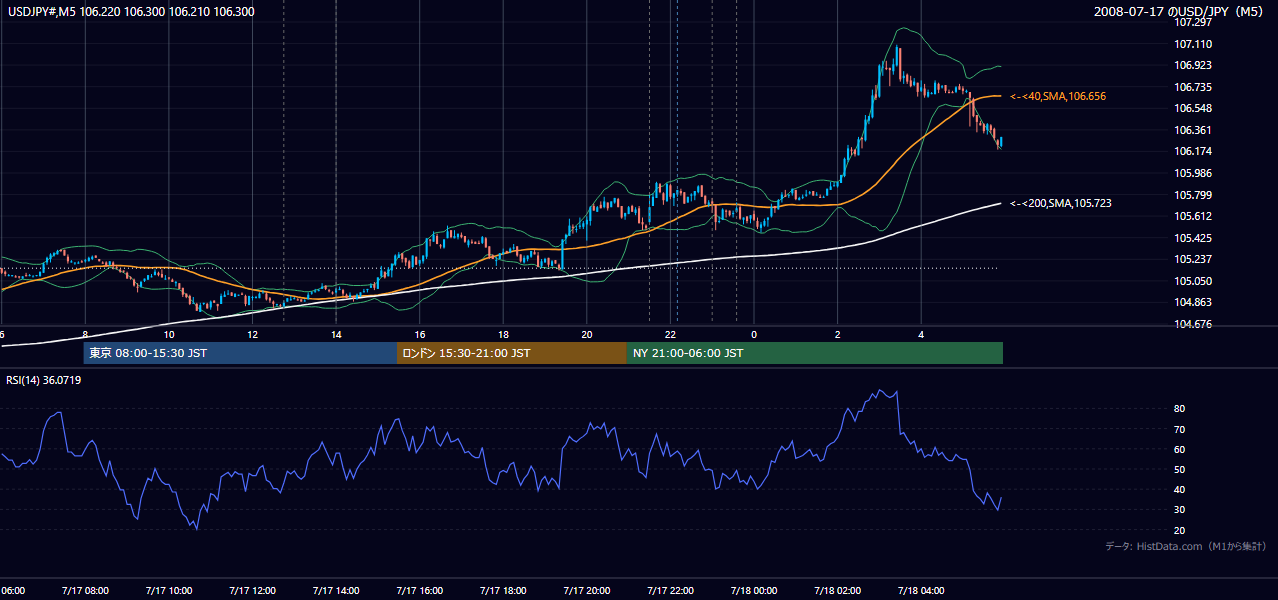Screen dimensions: 1278x600
Task: Click price axis value 105.612
Action: [x=1194, y=216]
